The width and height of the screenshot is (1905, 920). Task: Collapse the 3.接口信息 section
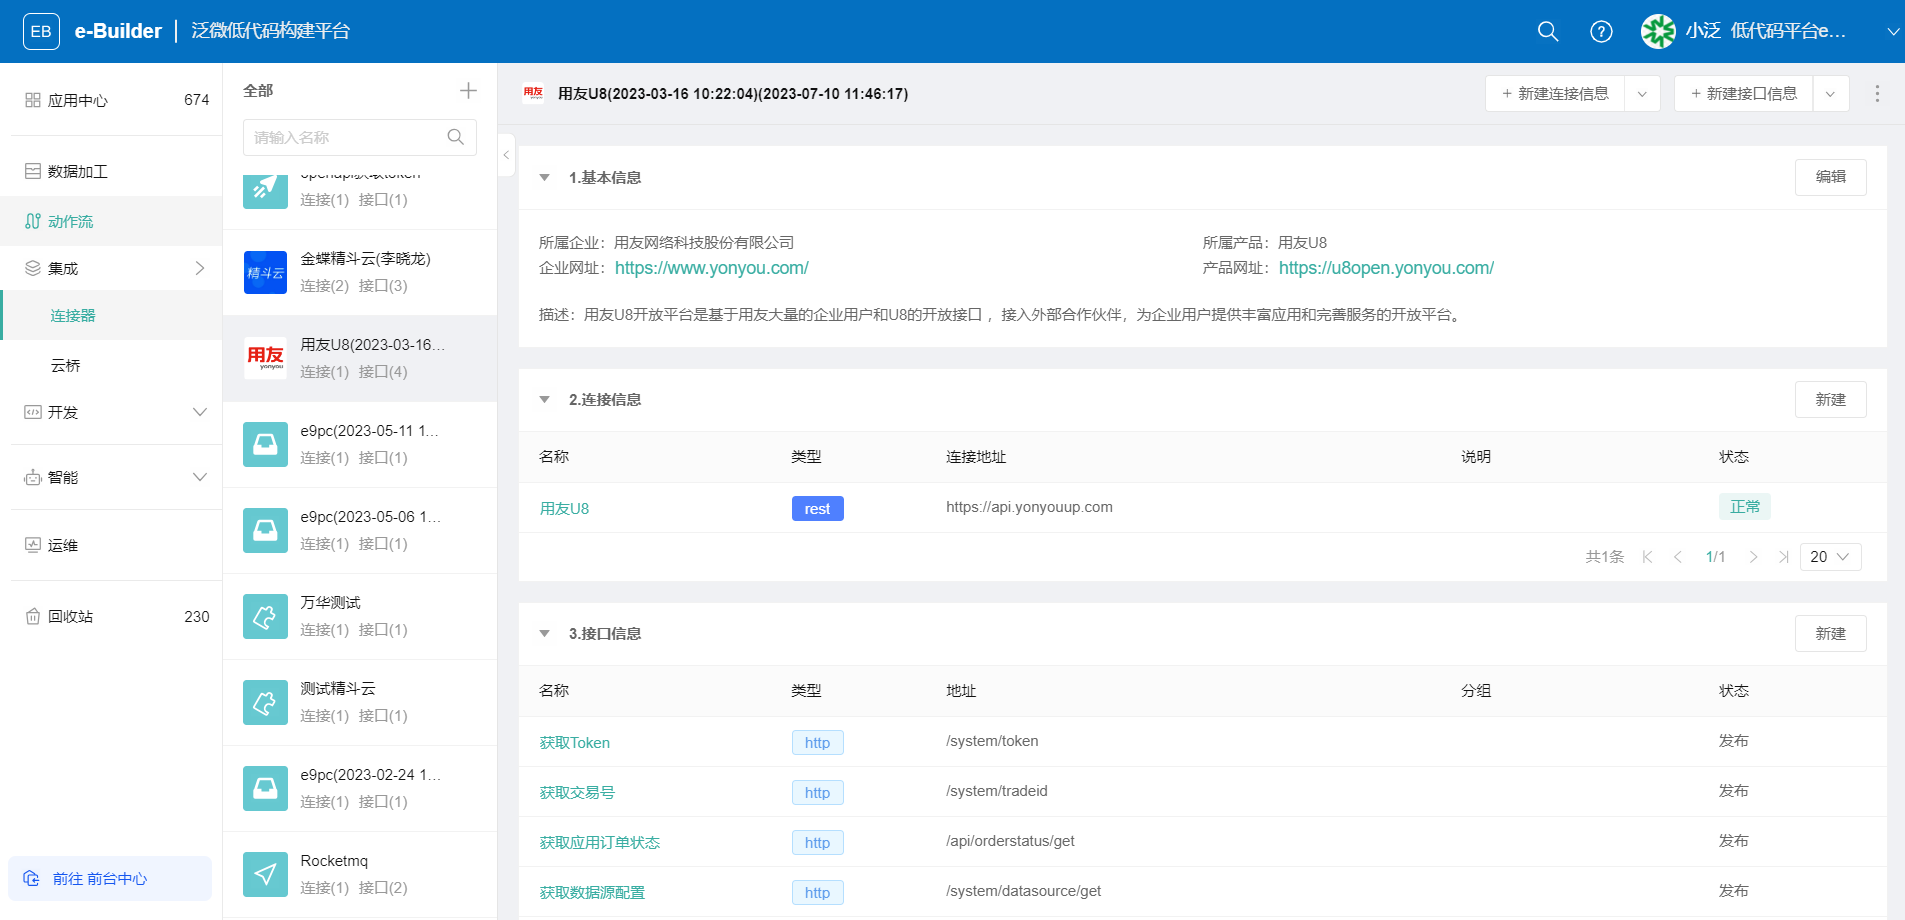point(545,634)
